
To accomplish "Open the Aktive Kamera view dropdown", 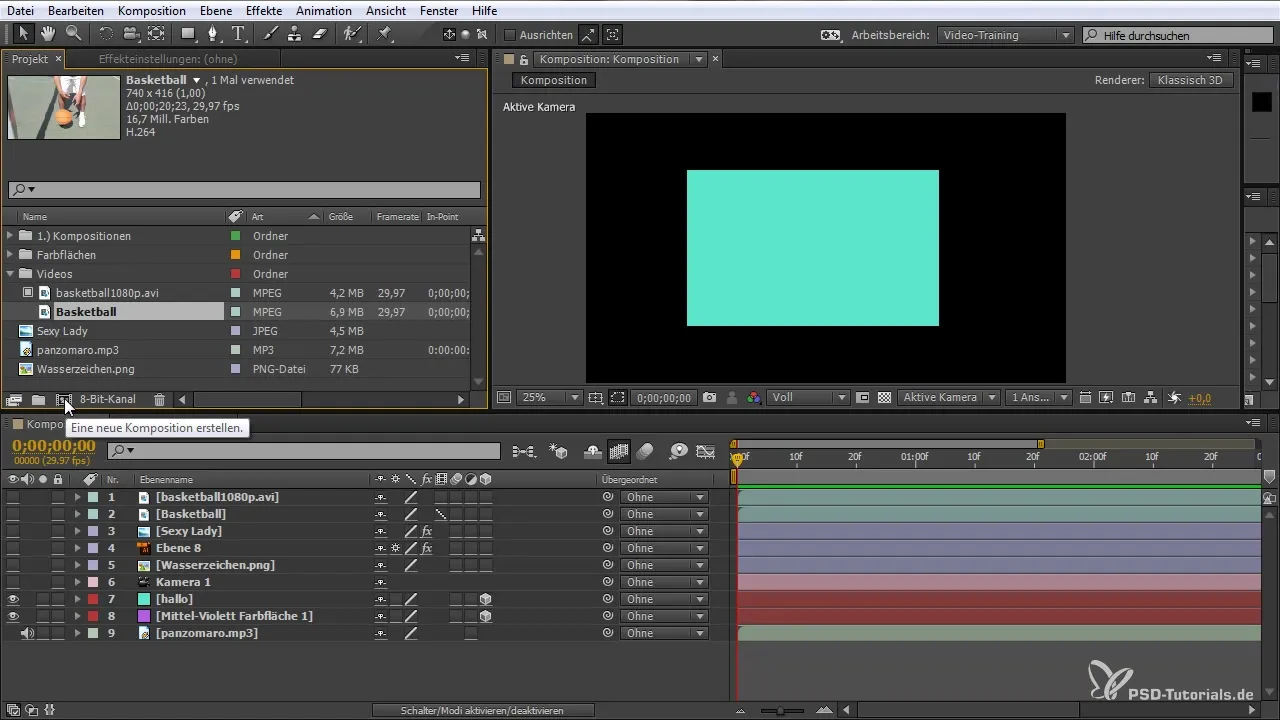I will pyautogui.click(x=948, y=397).
